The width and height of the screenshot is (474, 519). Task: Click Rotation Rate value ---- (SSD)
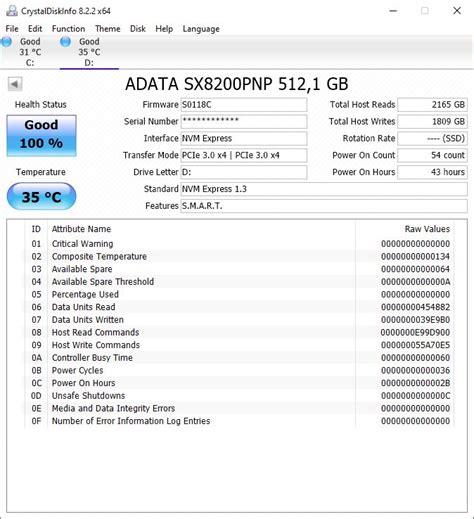click(x=432, y=138)
